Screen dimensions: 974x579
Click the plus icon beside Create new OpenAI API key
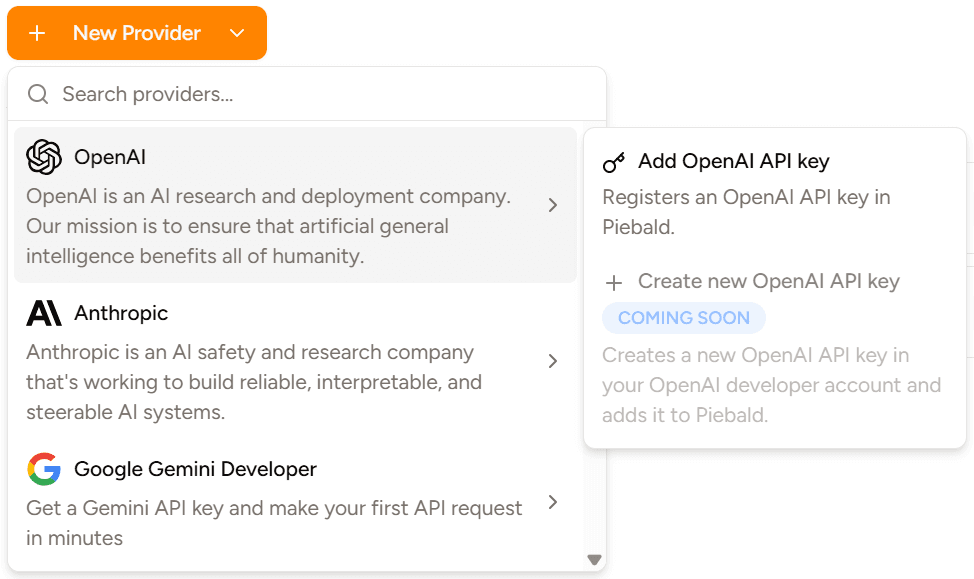pos(615,282)
